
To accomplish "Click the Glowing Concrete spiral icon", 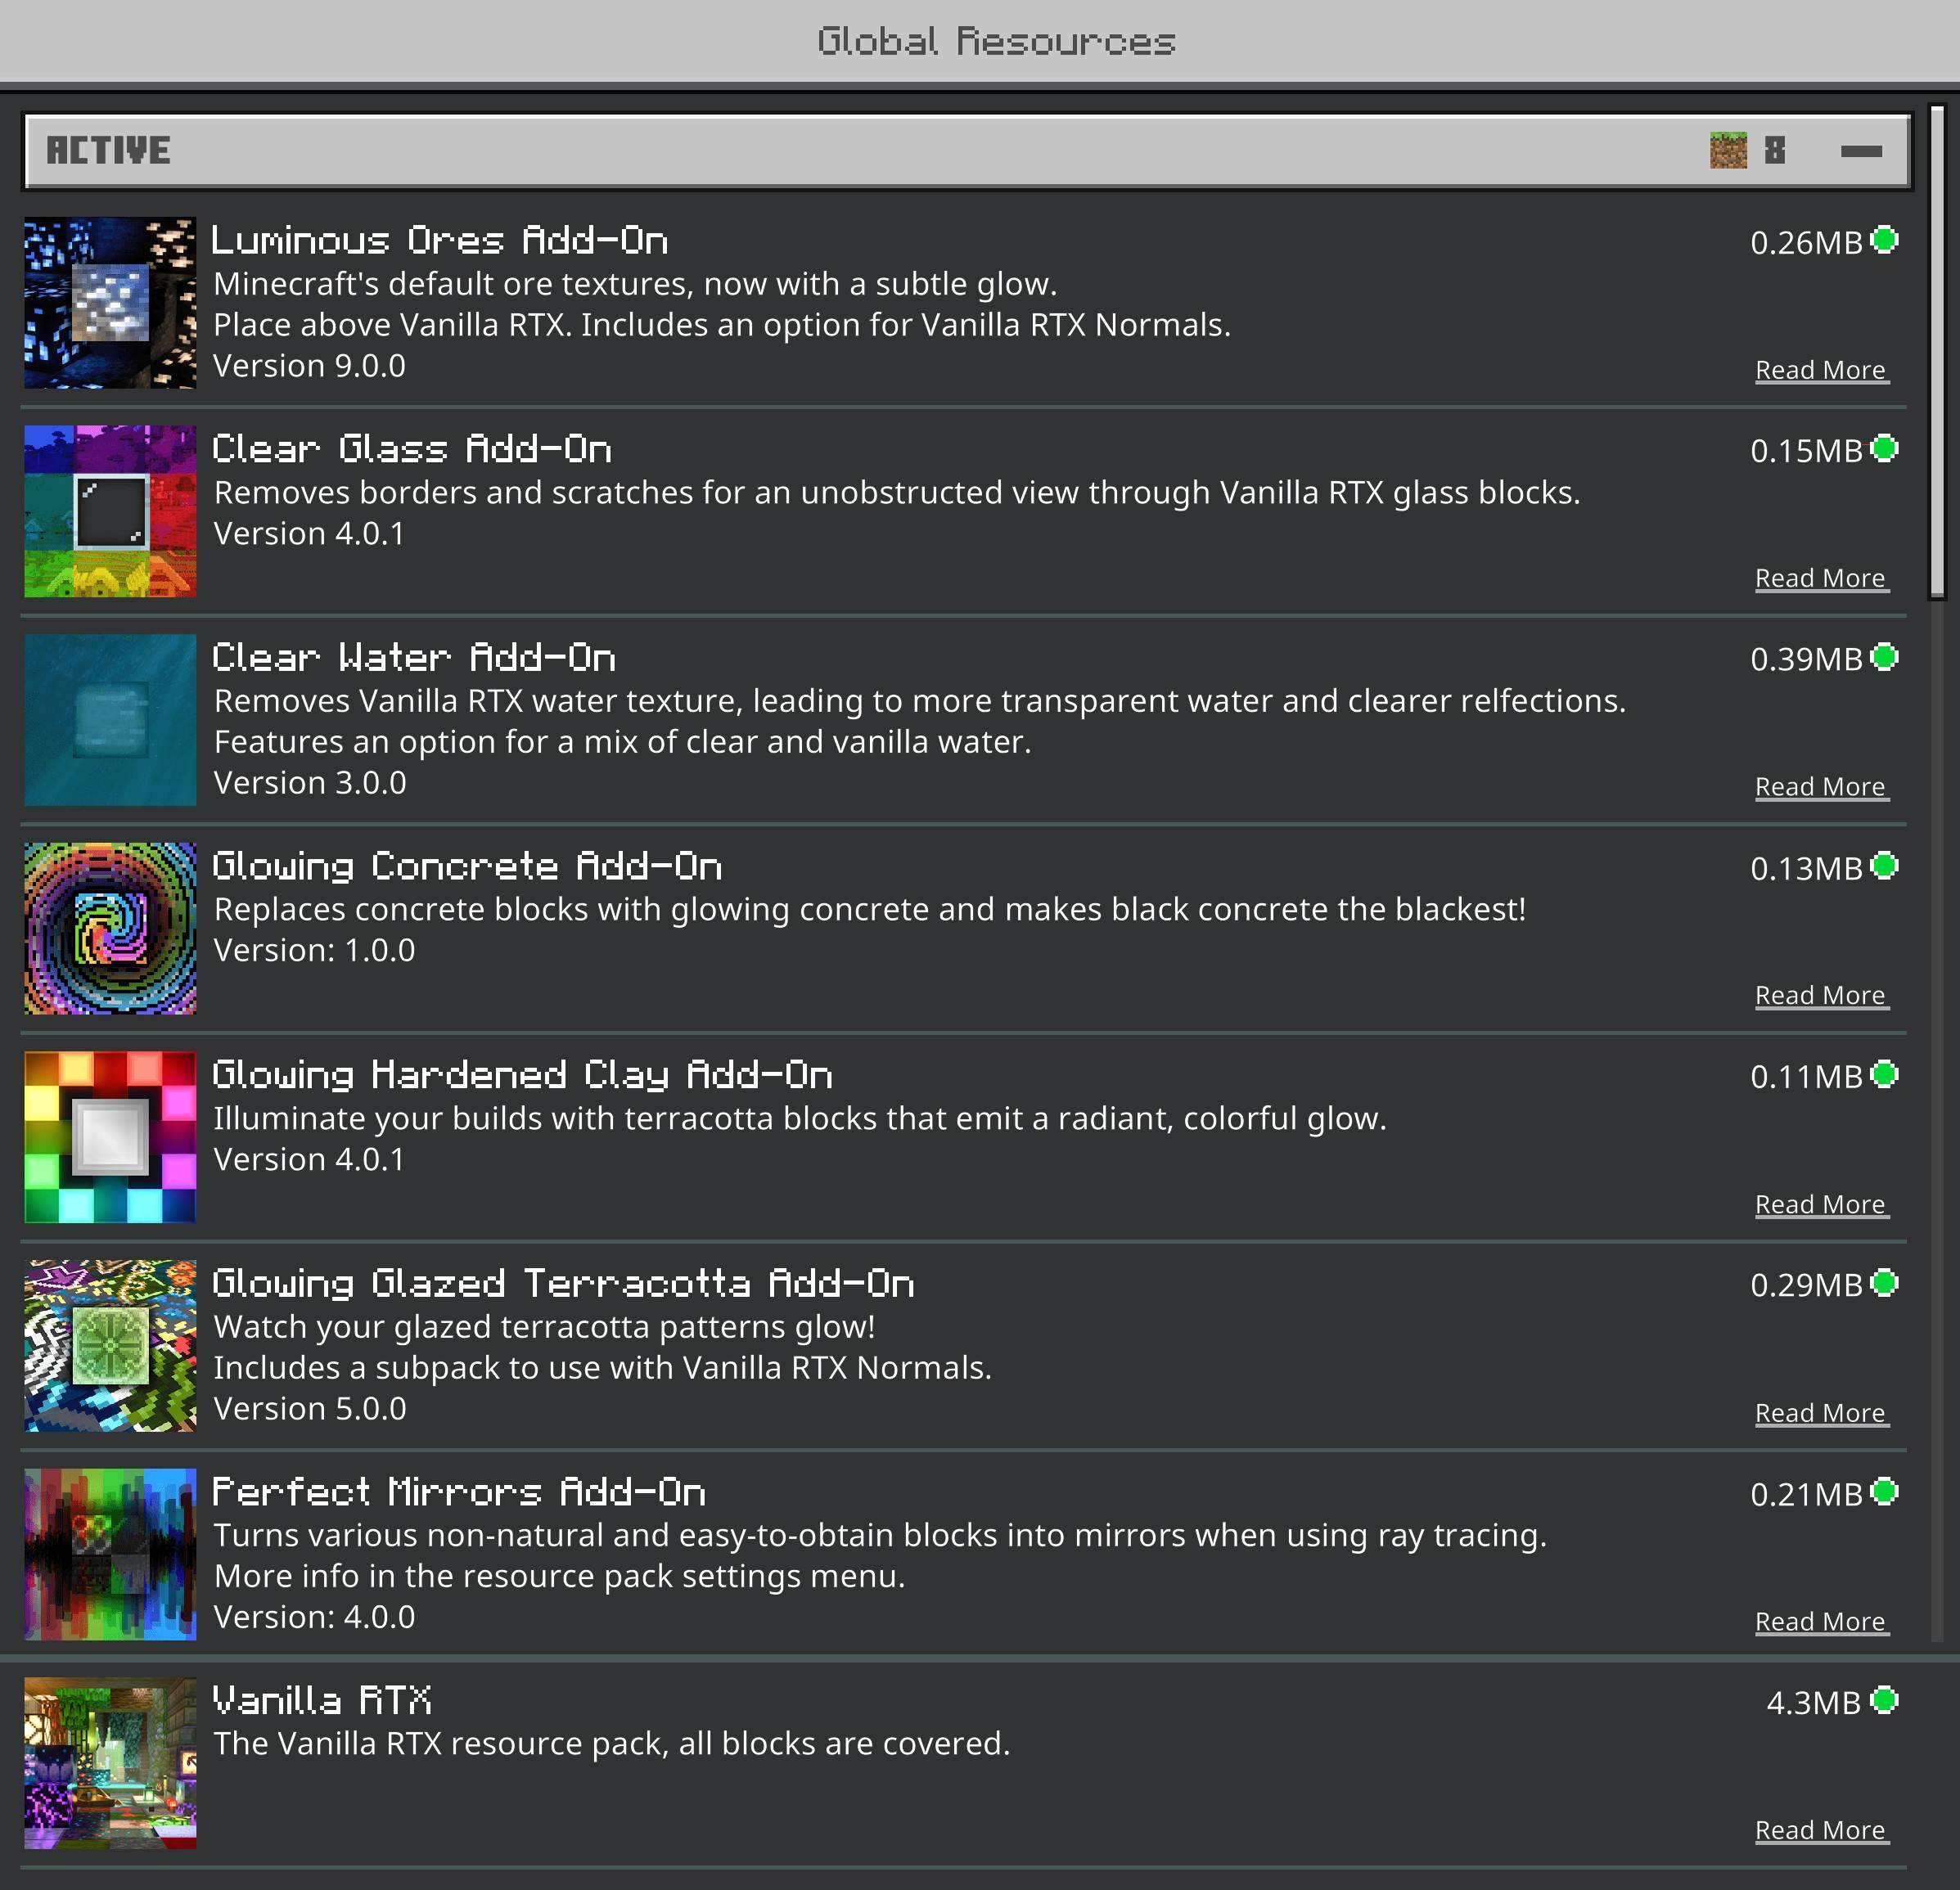I will pyautogui.click(x=110, y=928).
